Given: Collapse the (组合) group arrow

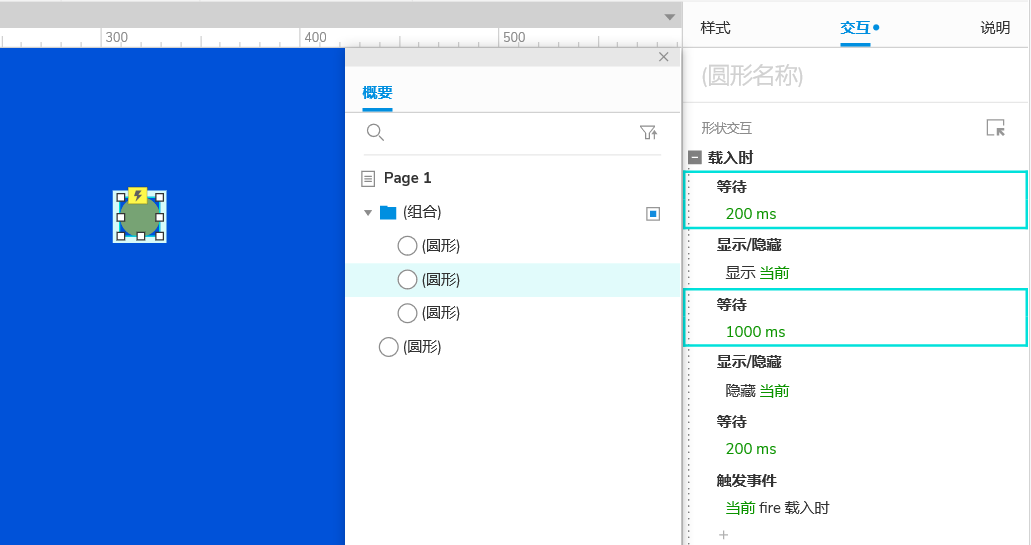Looking at the screenshot, I should tap(368, 212).
